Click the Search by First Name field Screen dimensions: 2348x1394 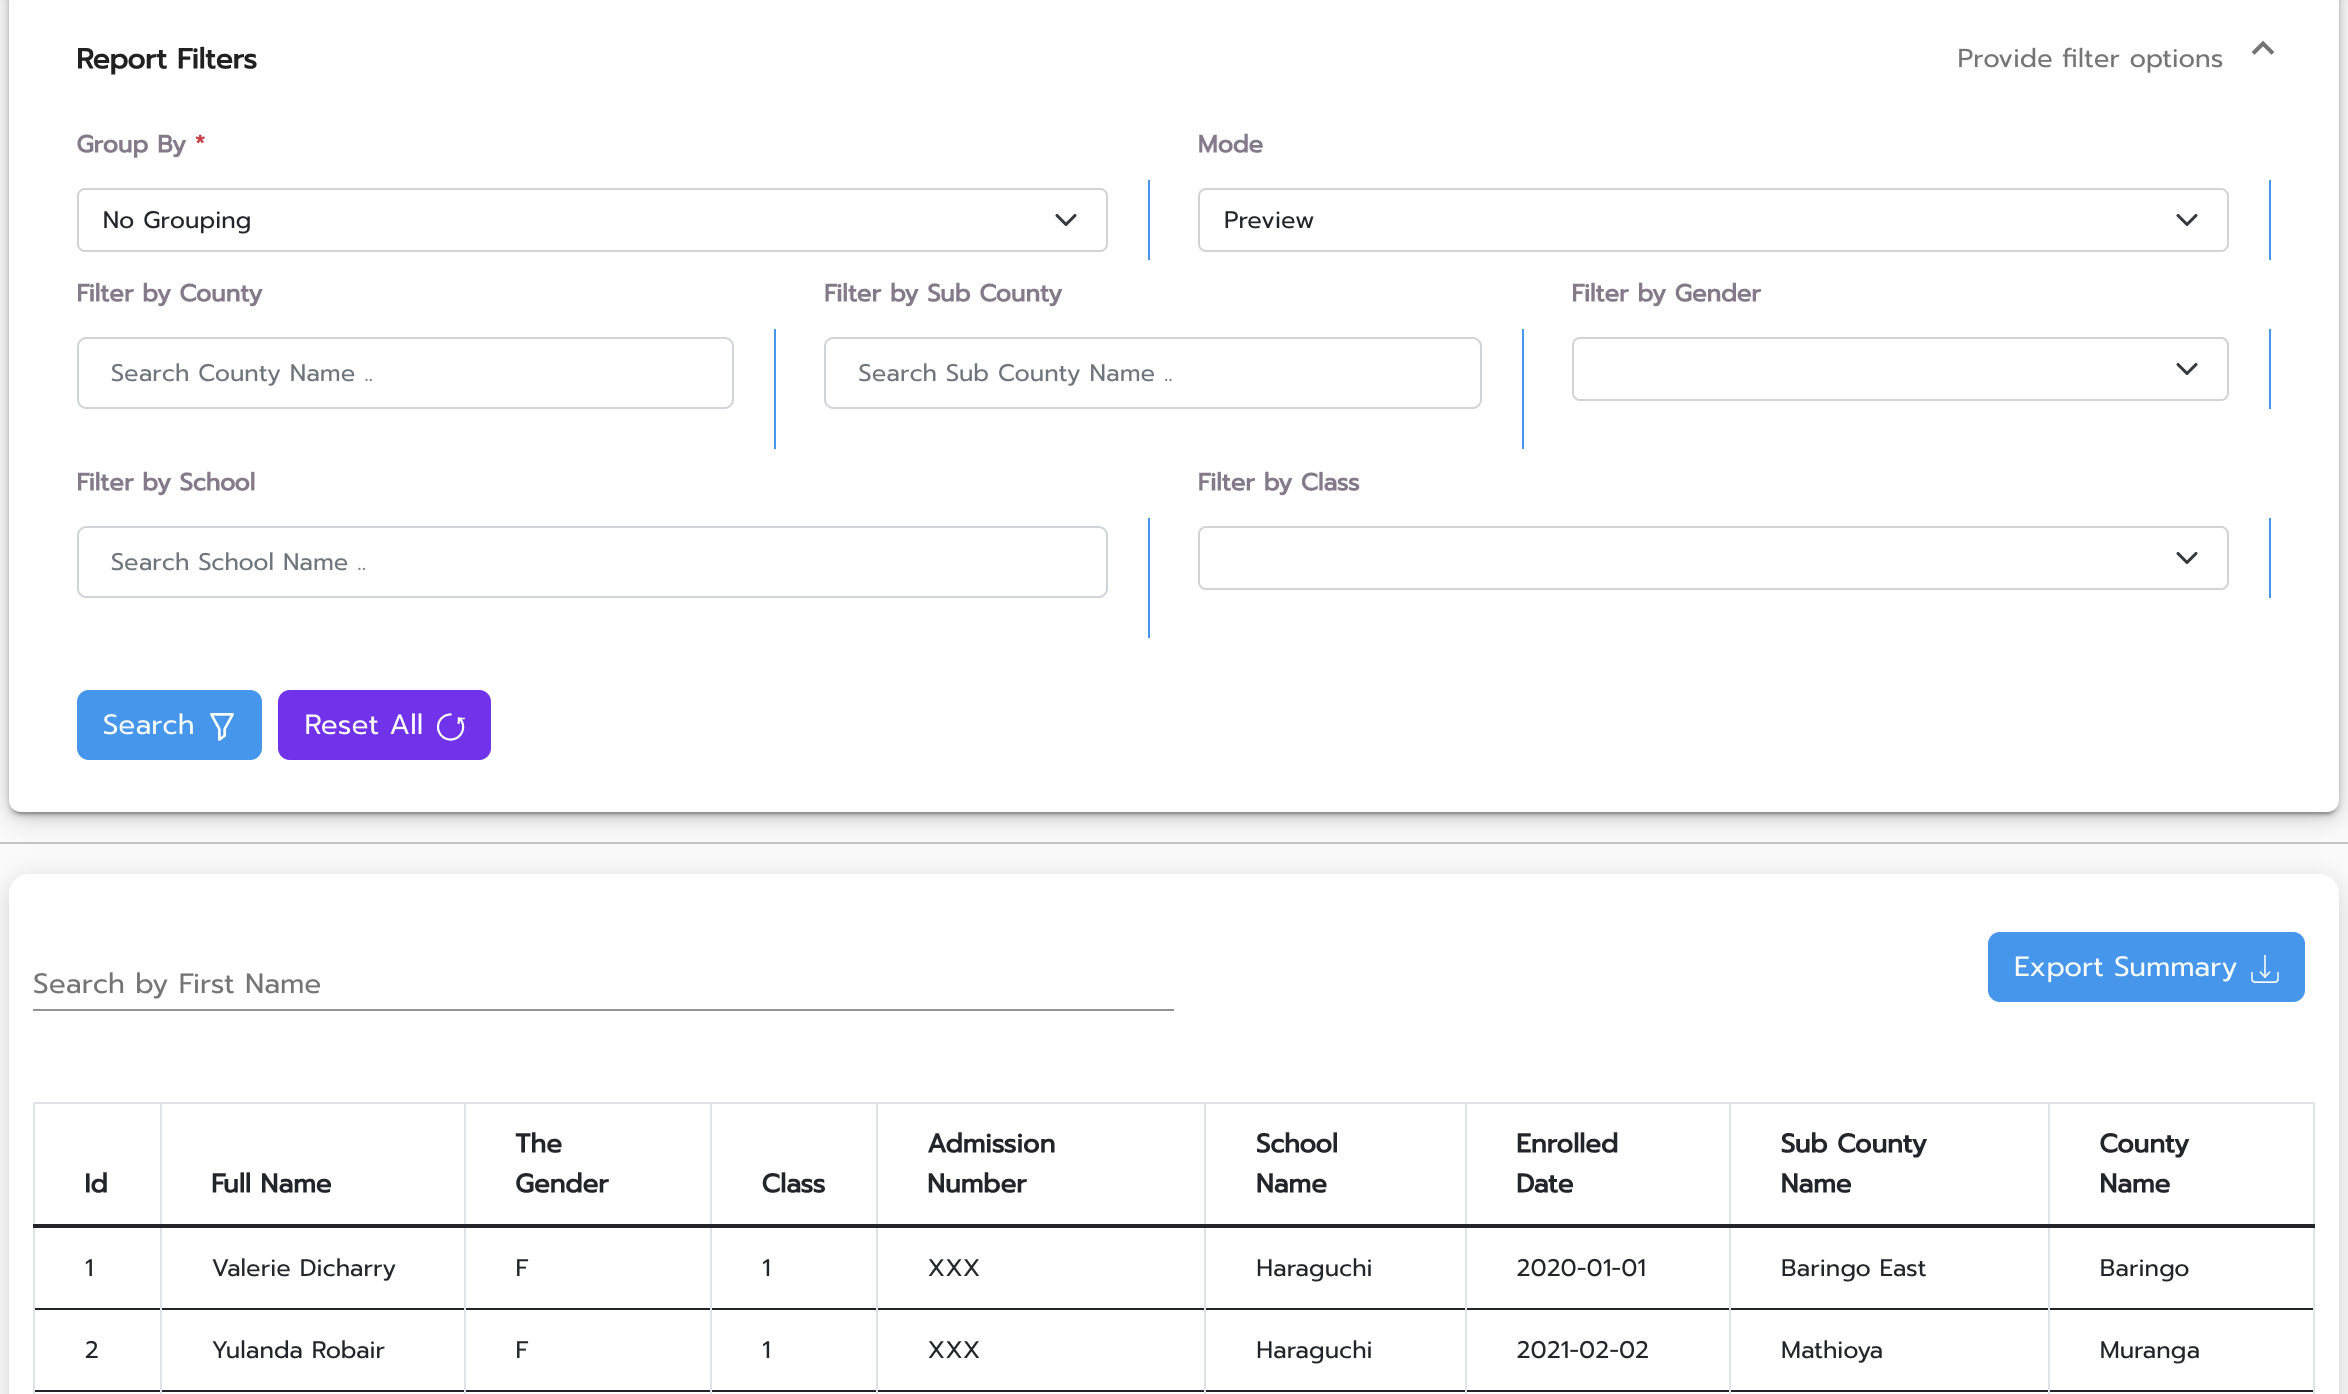(x=602, y=984)
